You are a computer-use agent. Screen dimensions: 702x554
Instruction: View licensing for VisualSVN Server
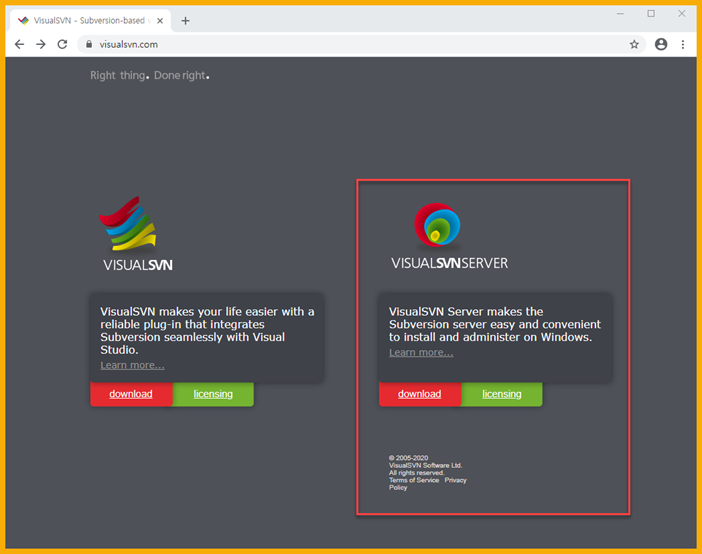coord(502,394)
